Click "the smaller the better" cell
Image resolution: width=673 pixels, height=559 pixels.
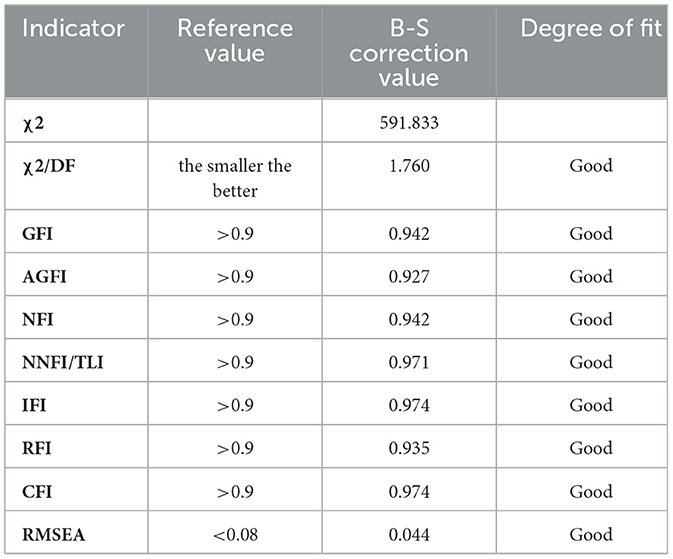[x=235, y=178]
